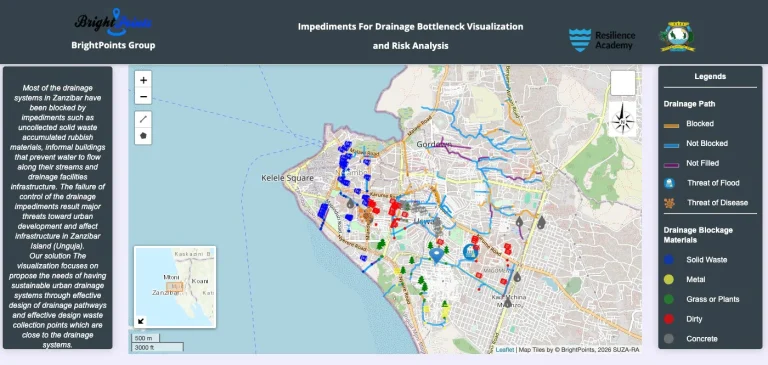
Task: Zoom out using the minus button
Action: point(143,97)
